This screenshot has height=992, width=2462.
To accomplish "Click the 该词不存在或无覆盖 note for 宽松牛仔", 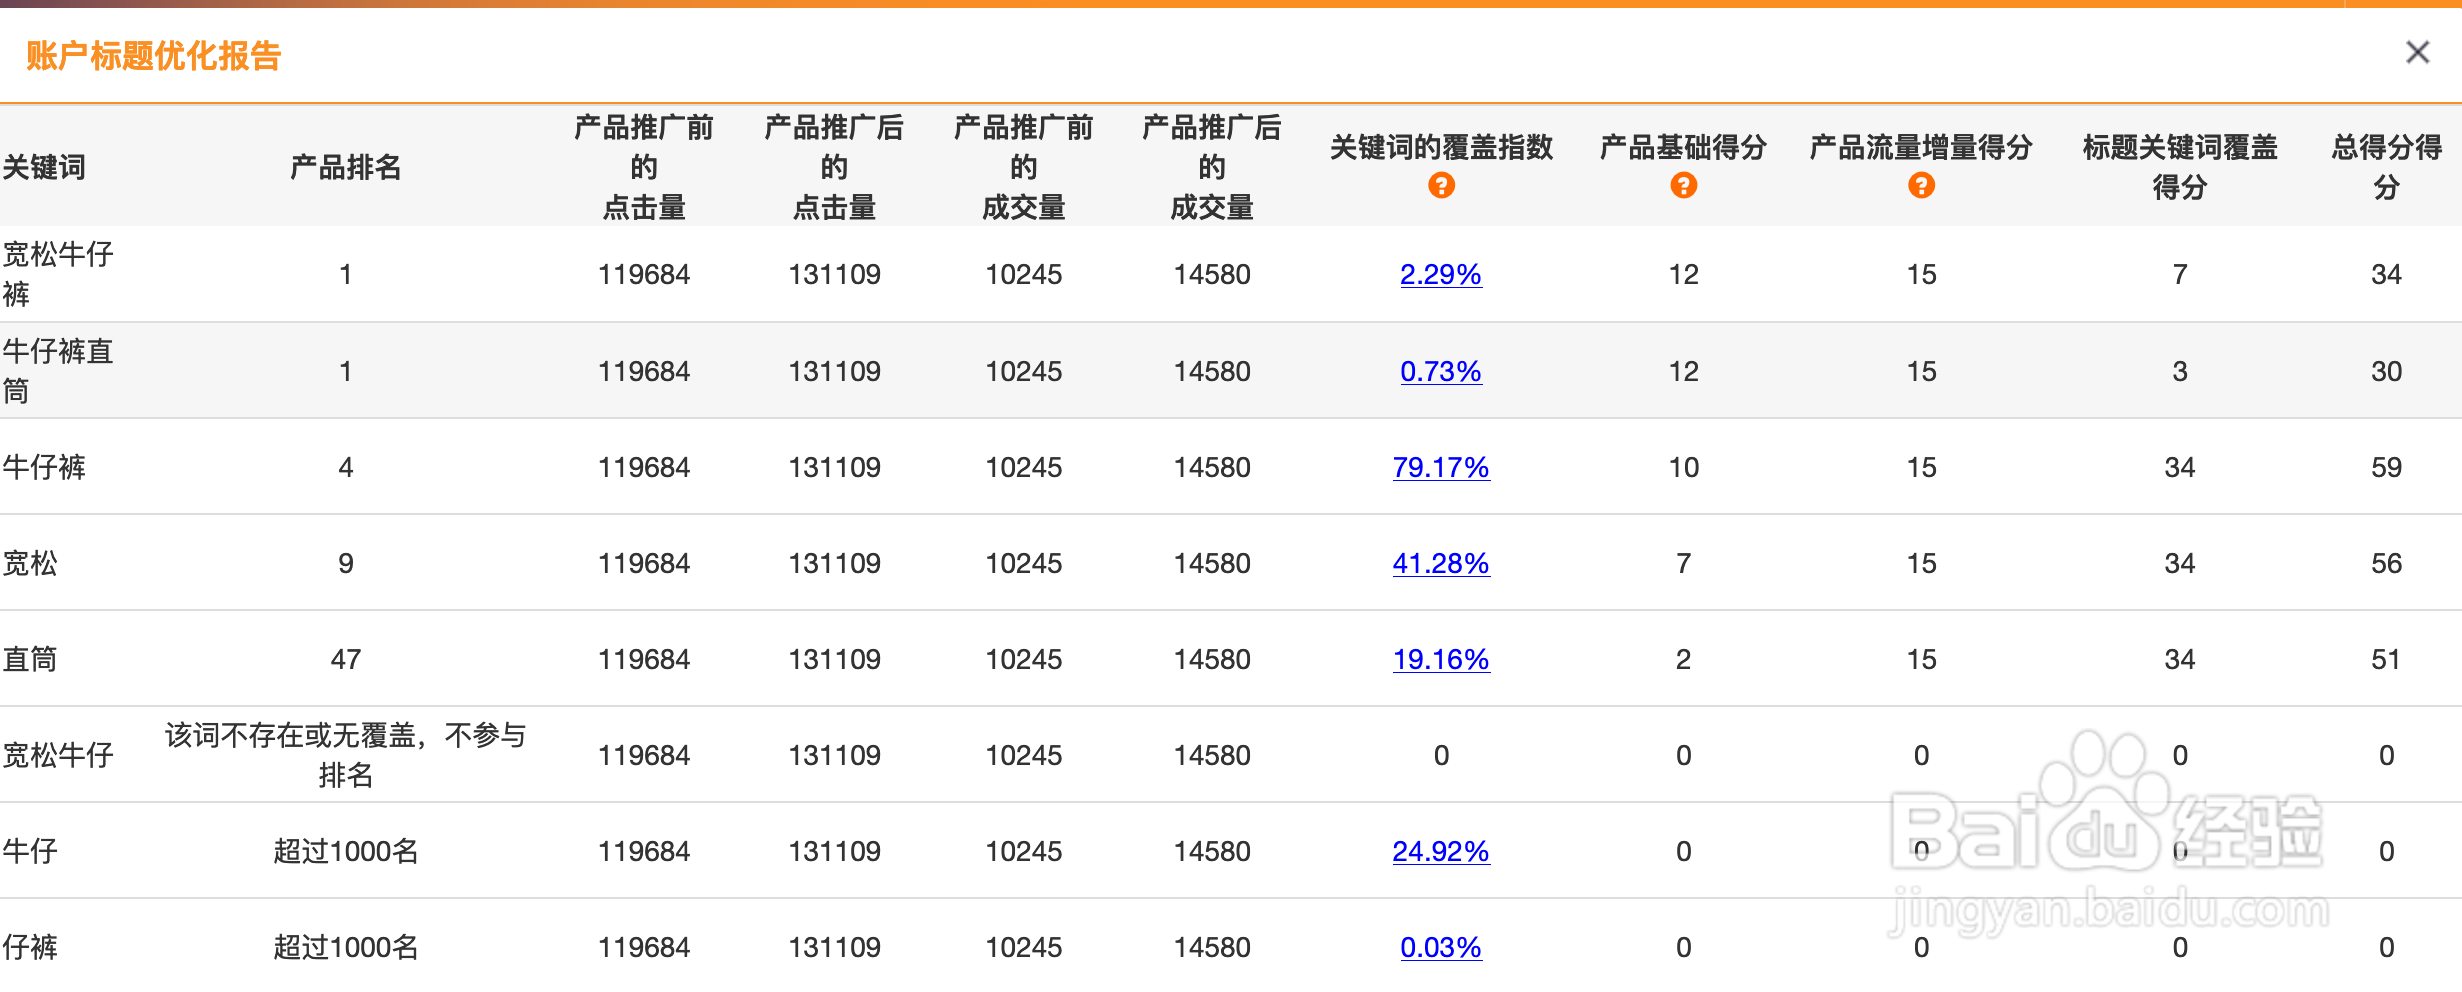I will click(345, 754).
